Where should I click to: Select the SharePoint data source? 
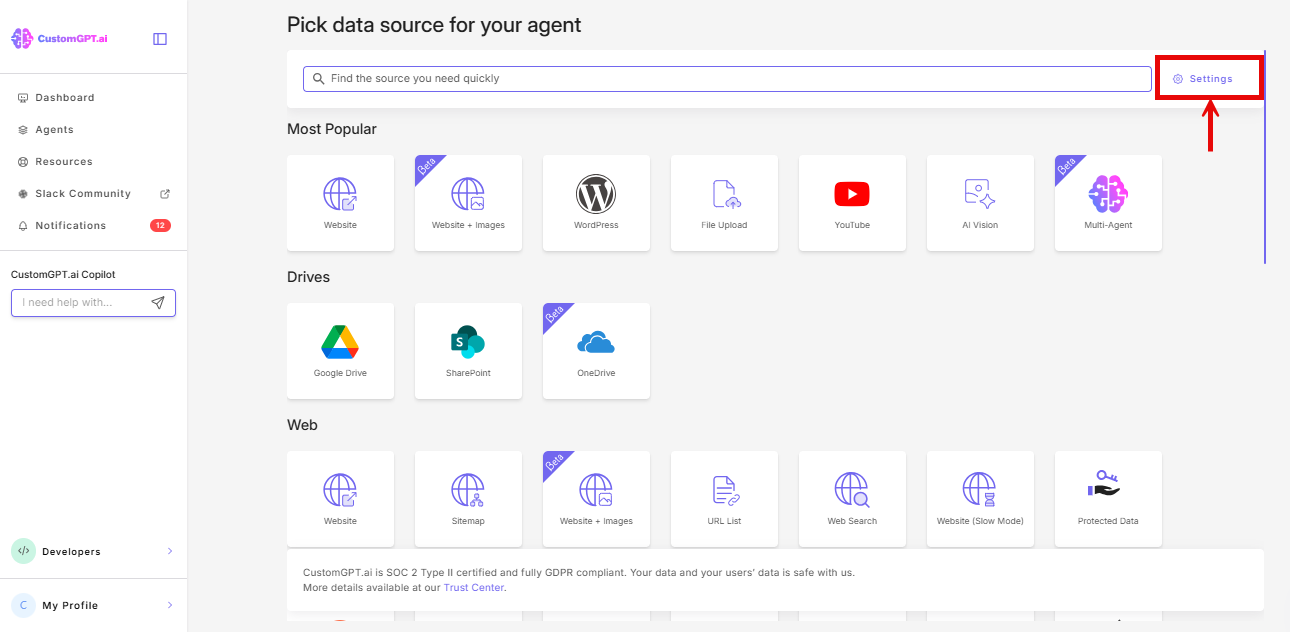click(x=468, y=351)
